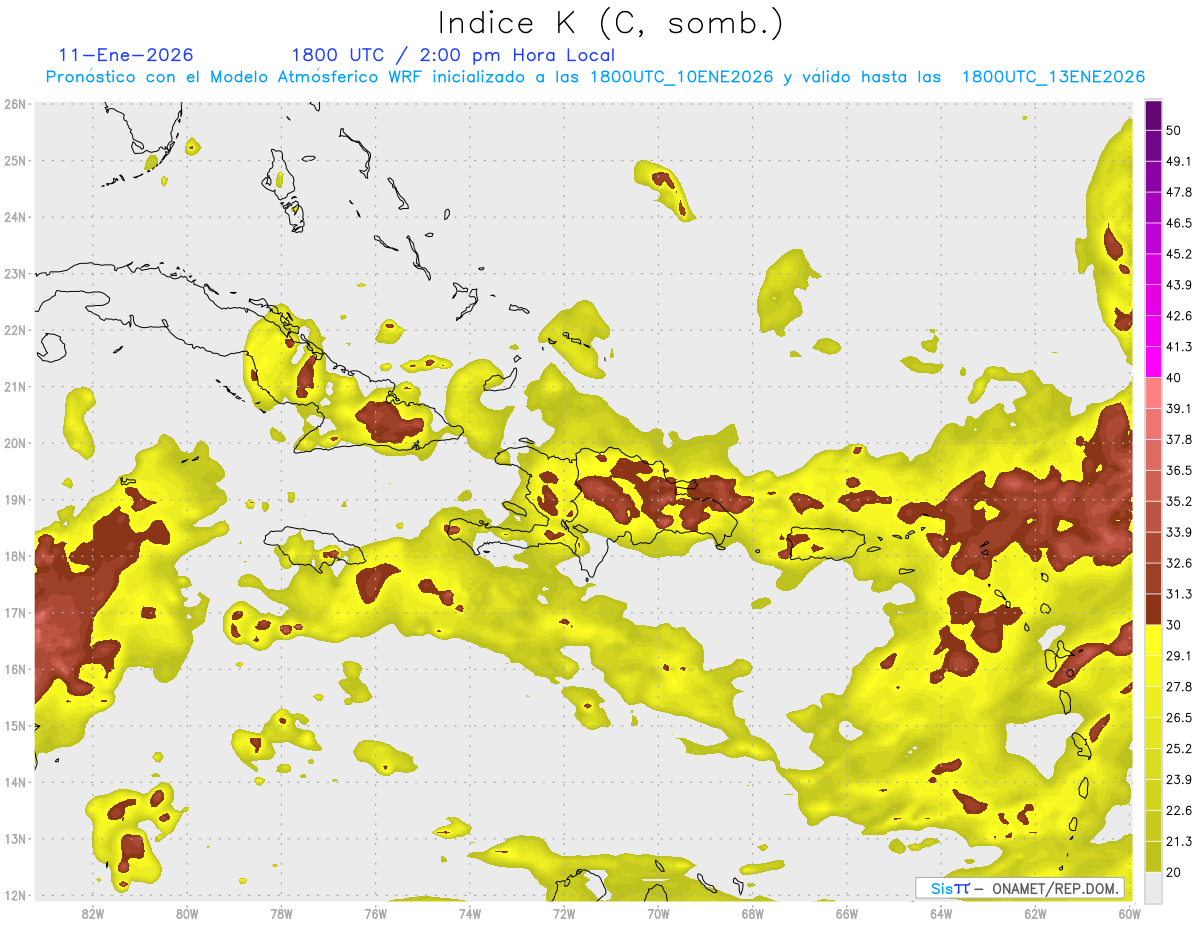Click the 18N latitude label
The width and height of the screenshot is (1200, 927).
14,556
